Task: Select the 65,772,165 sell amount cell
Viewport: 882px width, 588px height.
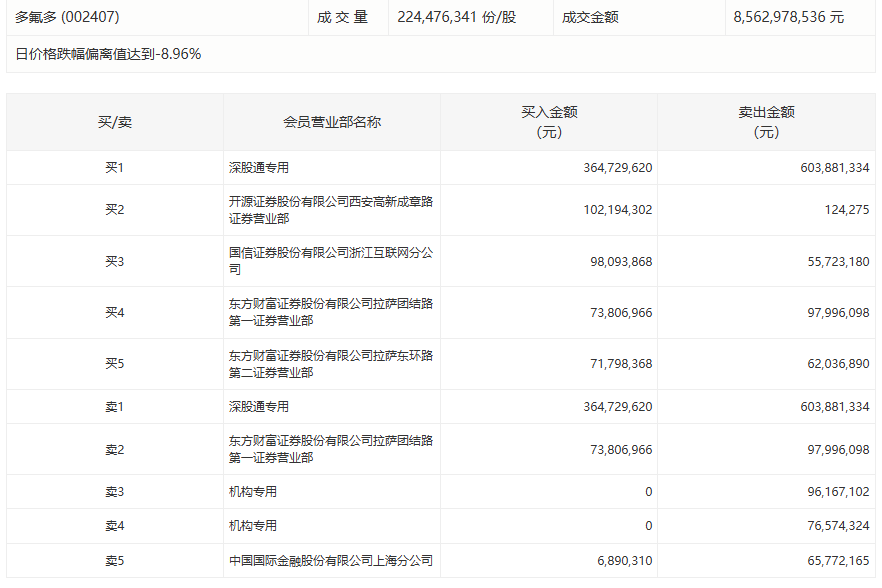Action: 834,561
